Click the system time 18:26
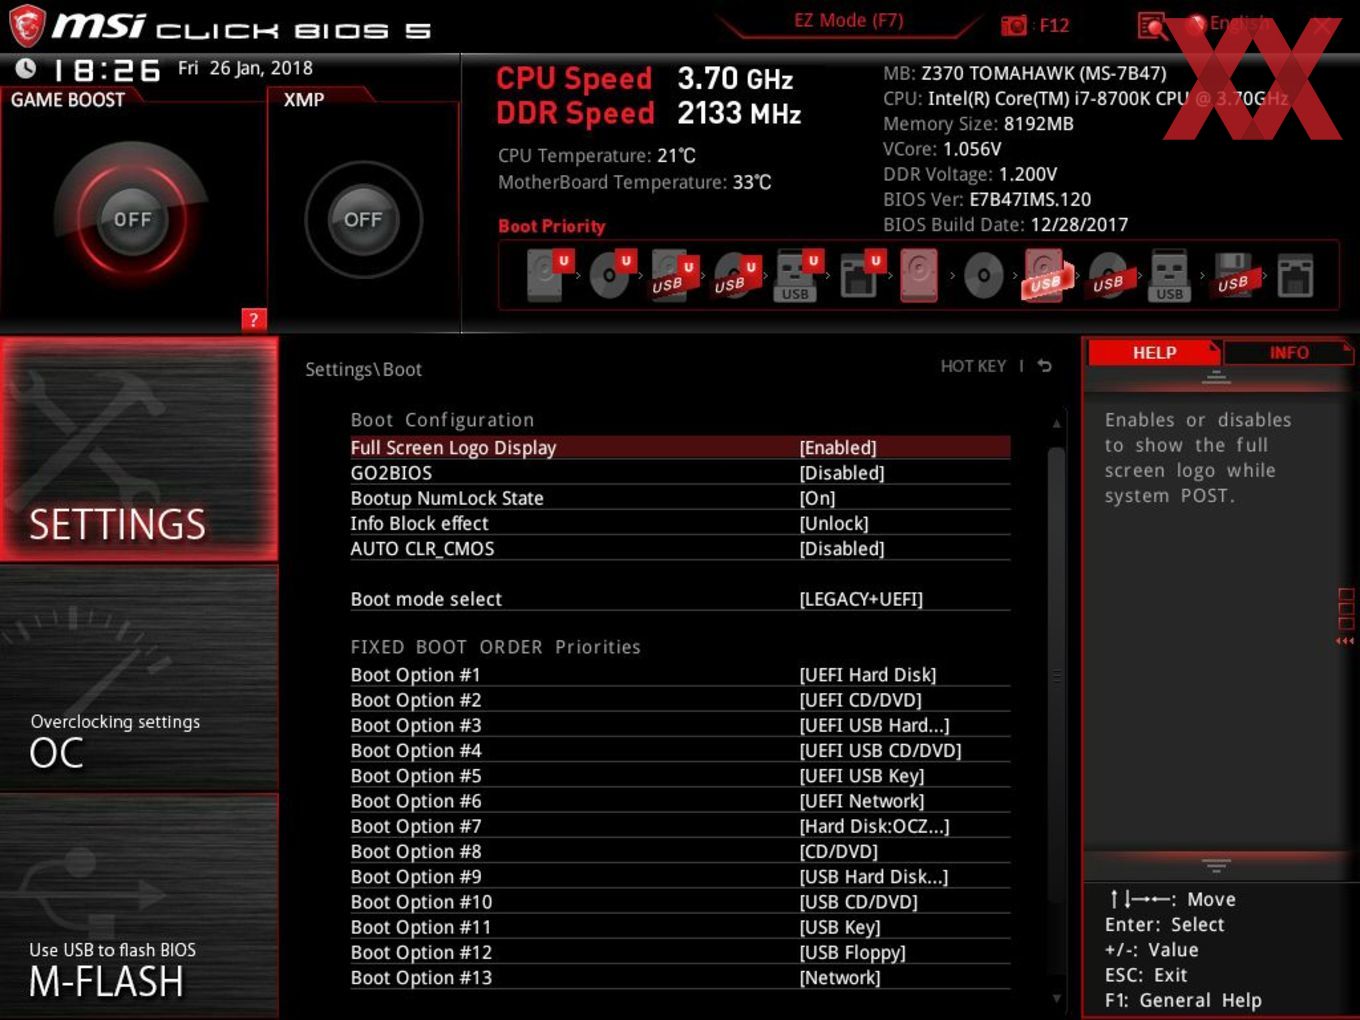Image resolution: width=1360 pixels, height=1020 pixels. click(x=106, y=70)
